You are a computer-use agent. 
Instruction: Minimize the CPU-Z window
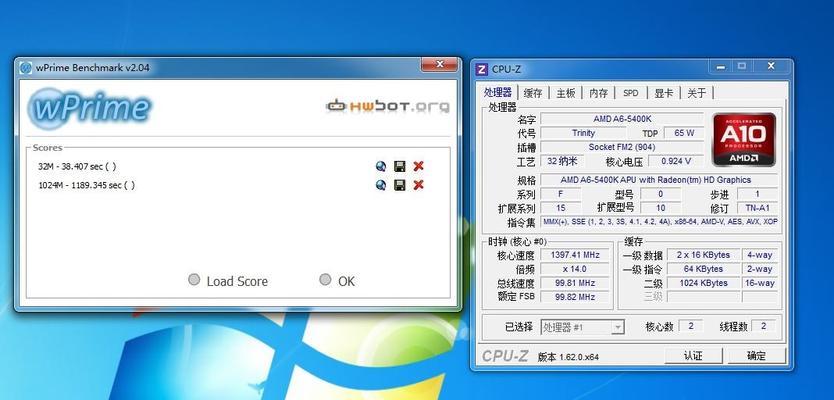[721, 66]
